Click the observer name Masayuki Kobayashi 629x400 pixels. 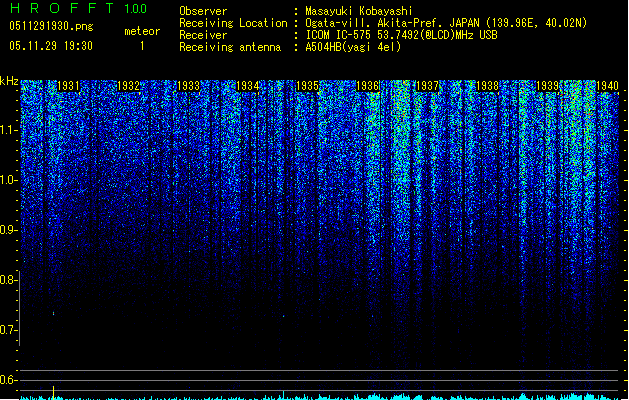pyautogui.click(x=359, y=11)
